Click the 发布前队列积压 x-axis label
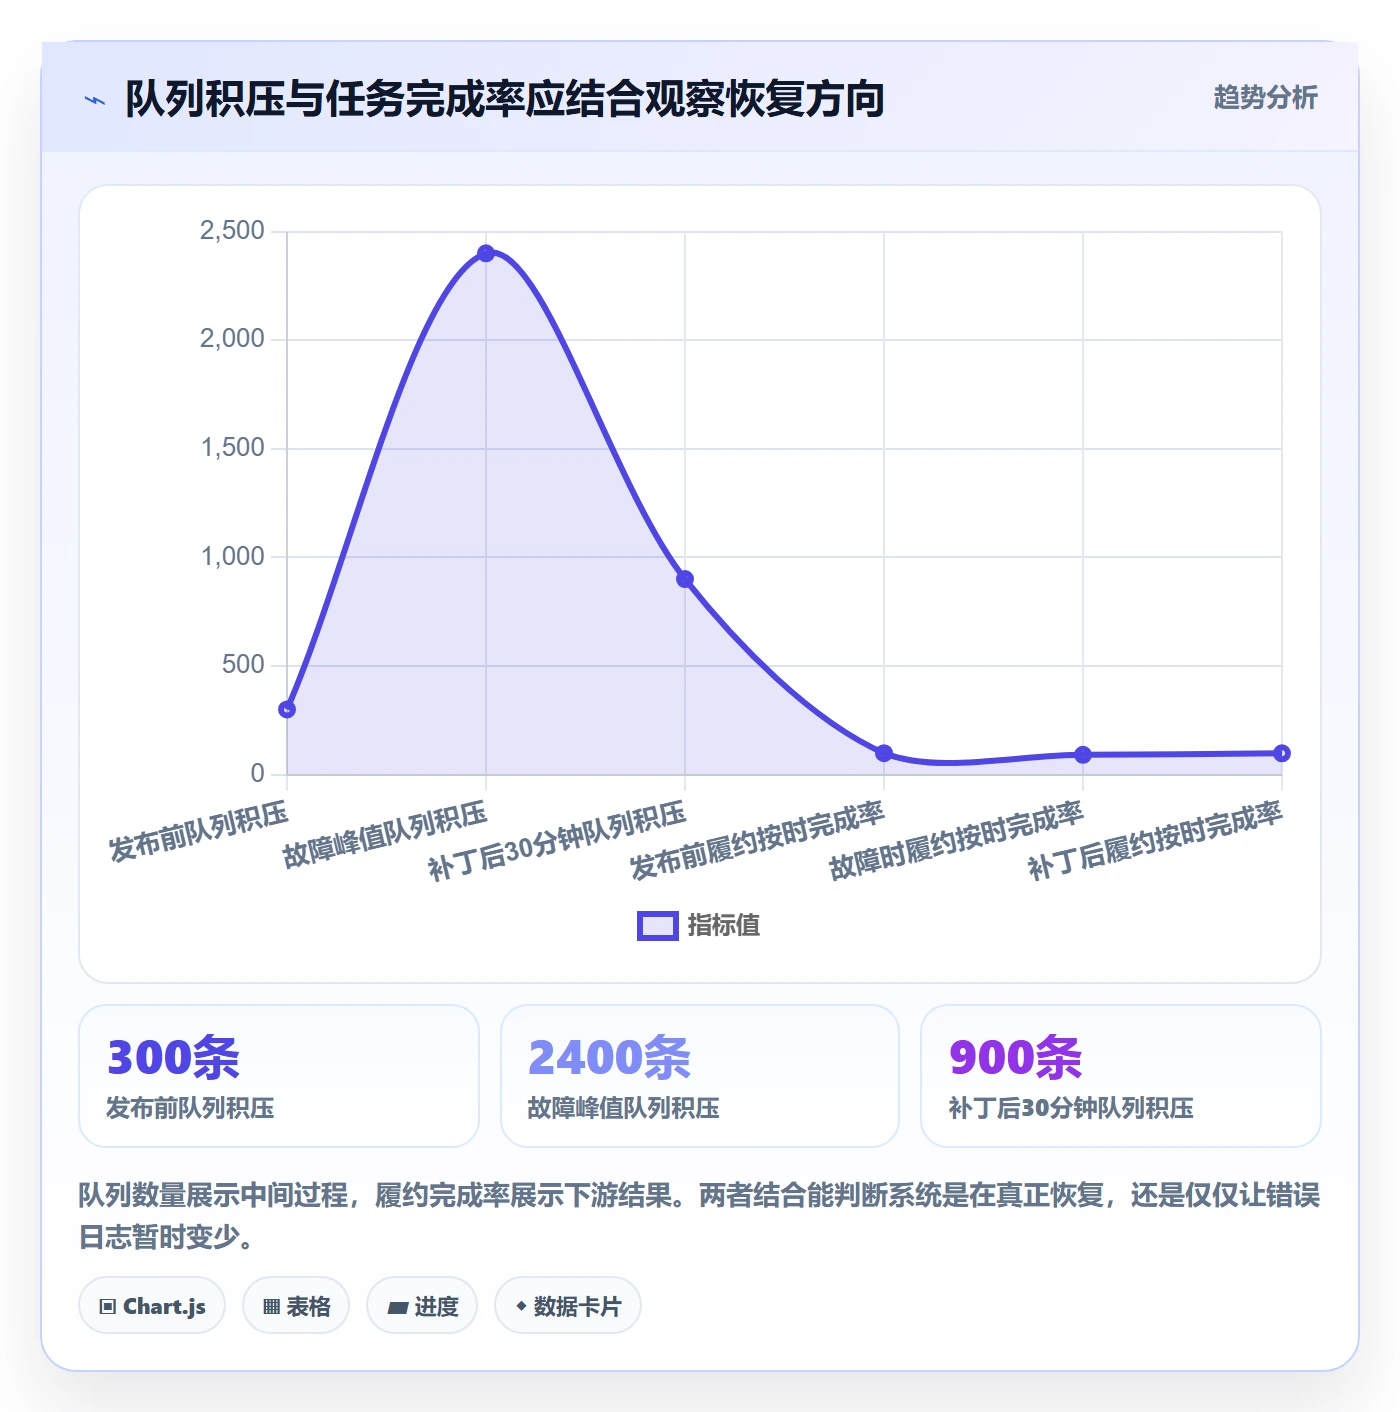Image resolution: width=1400 pixels, height=1412 pixels. point(198,831)
